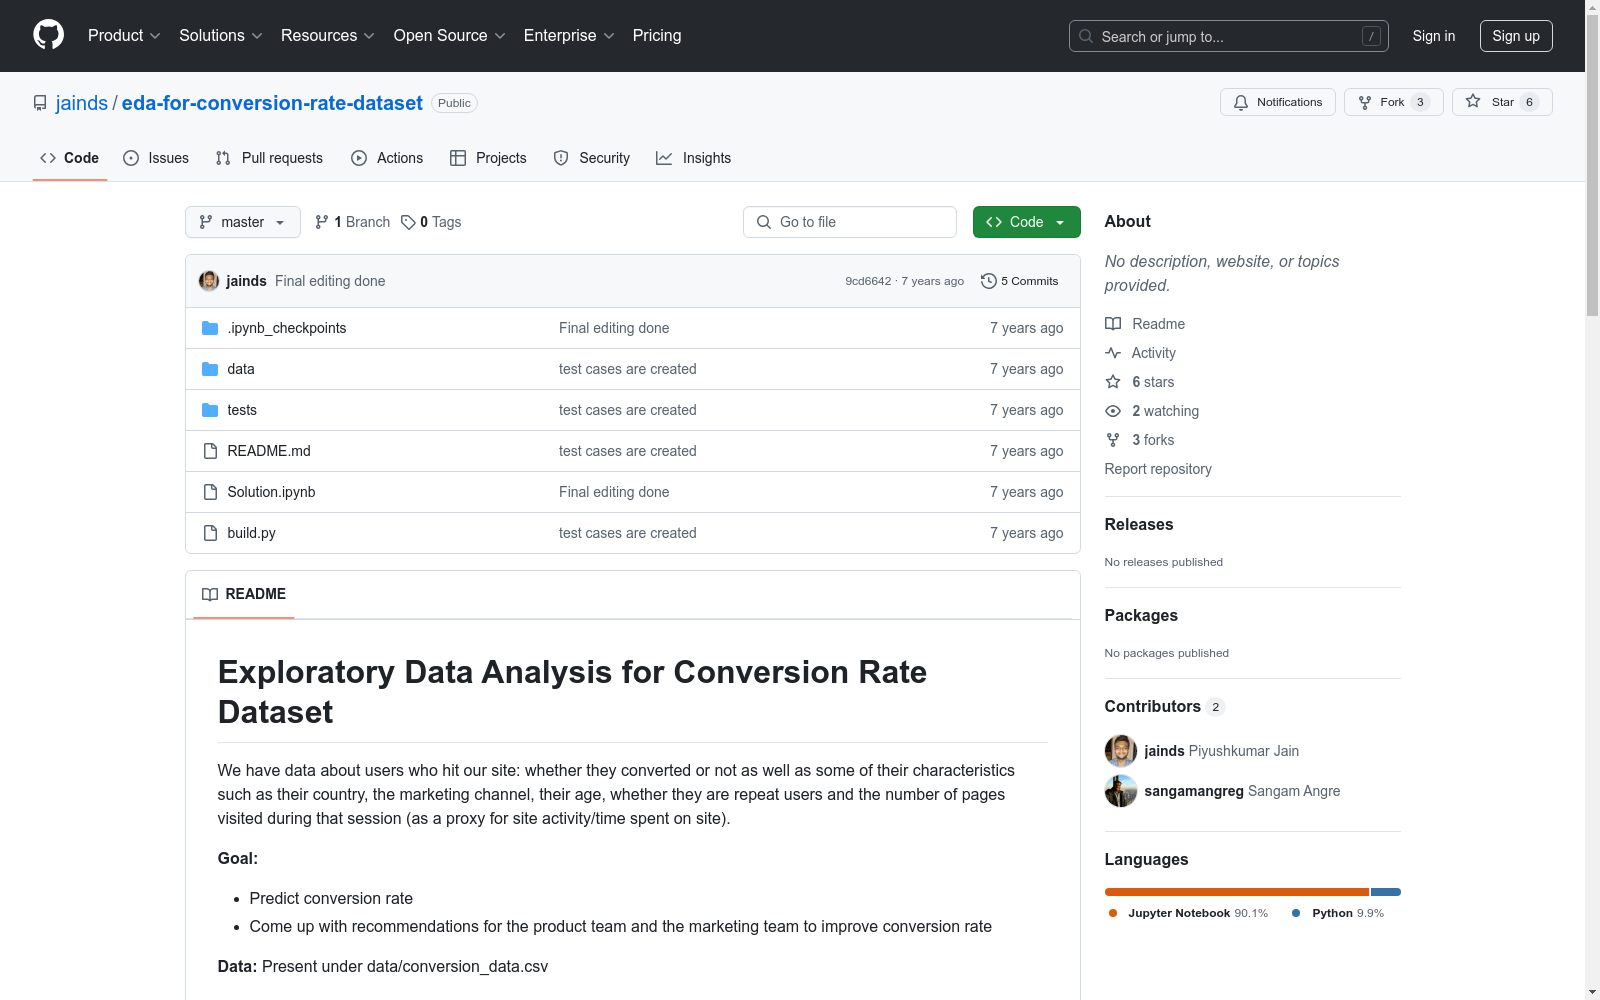Click the 9cd6642 commit hash
The height and width of the screenshot is (1000, 1600).
[868, 281]
